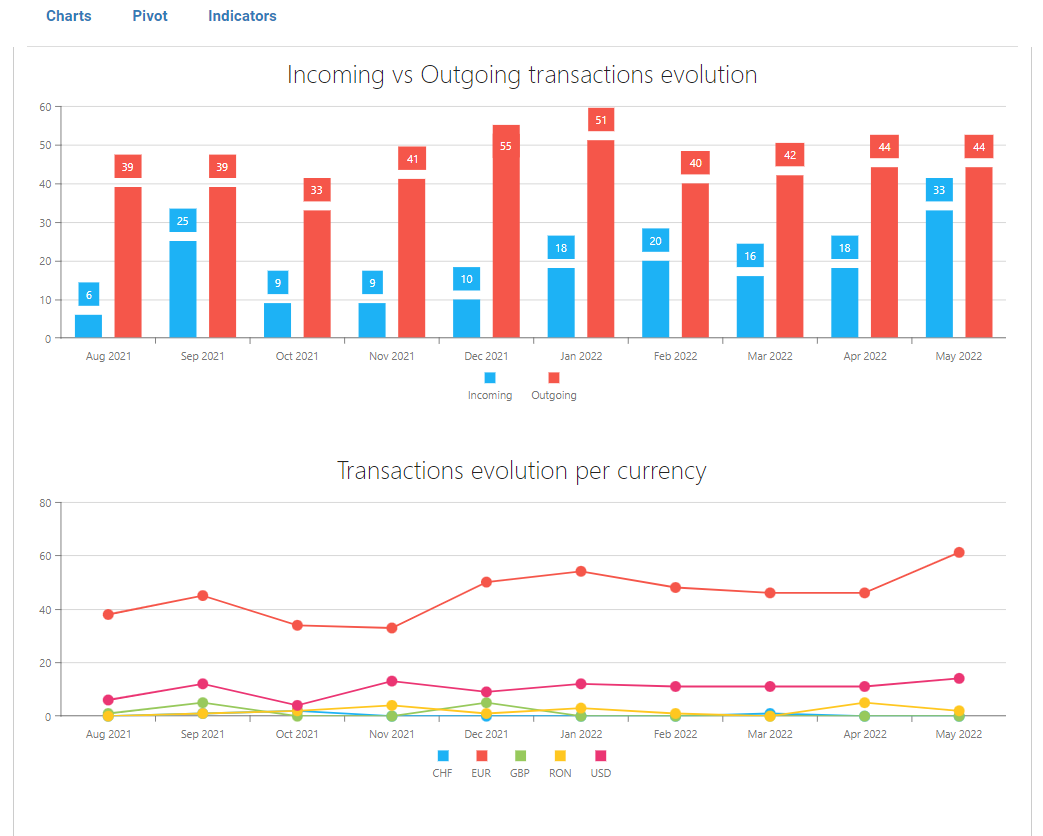Click the EUR data point for May 2022

pos(959,552)
